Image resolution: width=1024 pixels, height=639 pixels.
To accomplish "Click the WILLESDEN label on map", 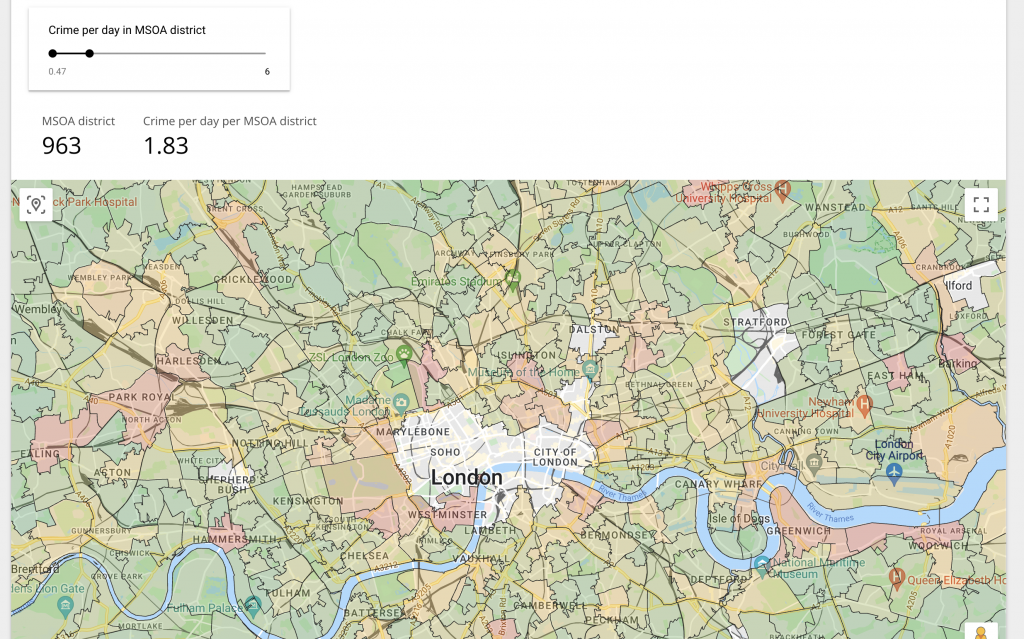I will pyautogui.click(x=202, y=321).
